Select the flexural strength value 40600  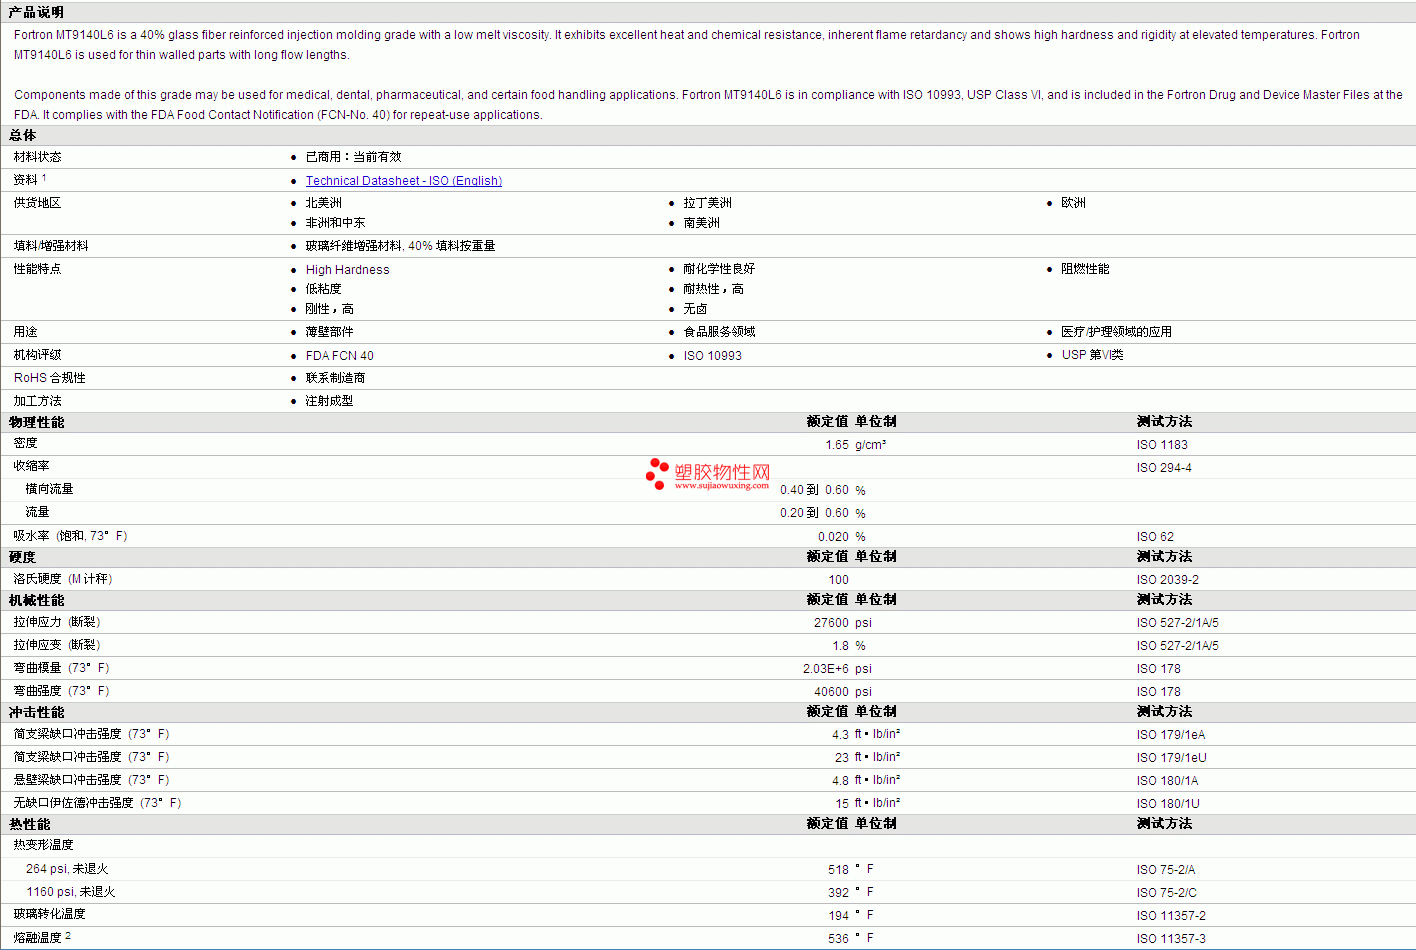pyautogui.click(x=831, y=692)
